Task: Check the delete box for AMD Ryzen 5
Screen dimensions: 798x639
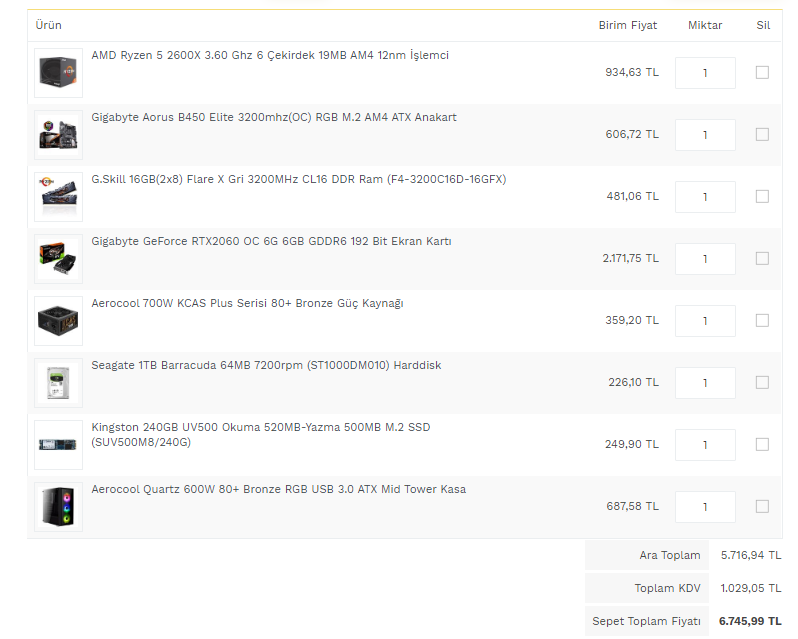Action: pyautogui.click(x=762, y=72)
